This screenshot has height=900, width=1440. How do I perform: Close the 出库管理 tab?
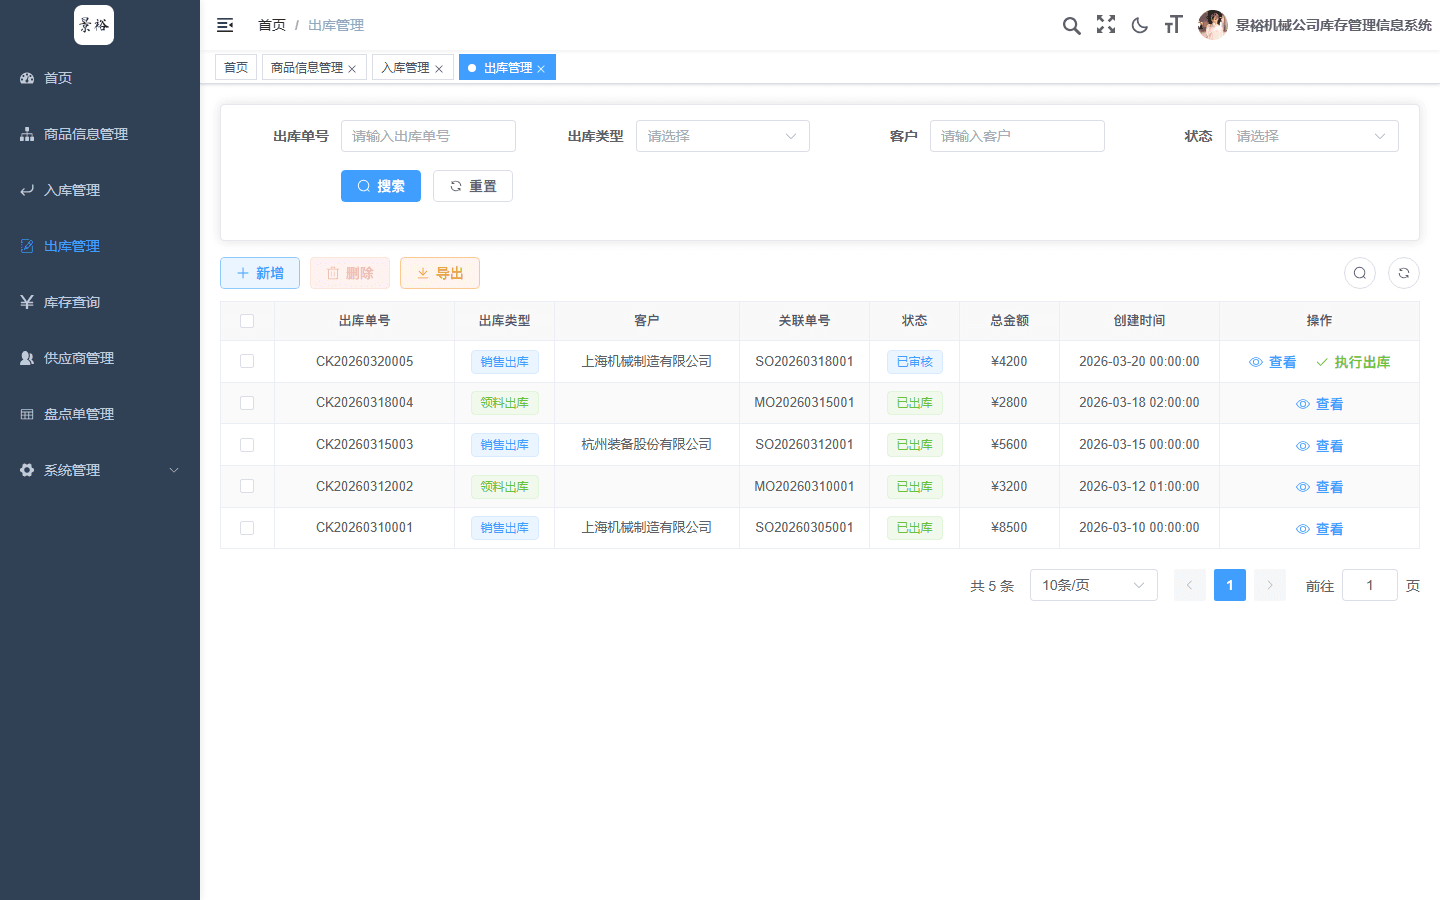541,69
